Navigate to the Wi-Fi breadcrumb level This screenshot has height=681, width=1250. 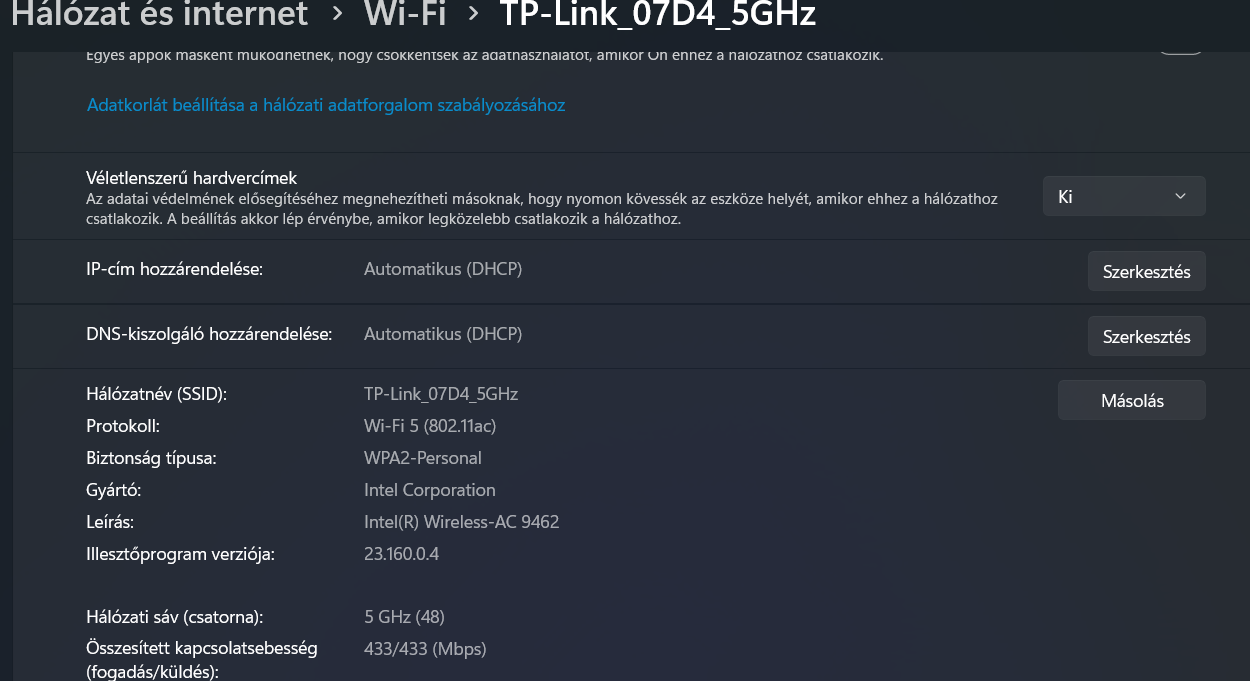[x=405, y=14]
